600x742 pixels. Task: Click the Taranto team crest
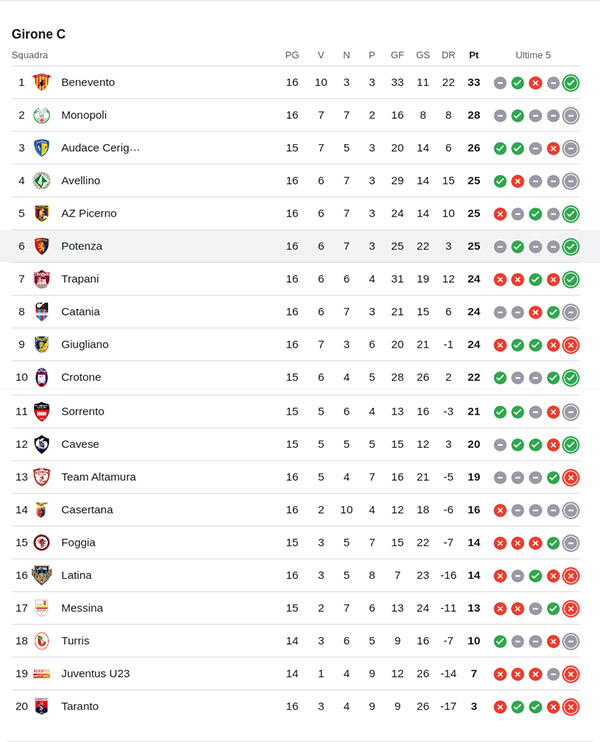pyautogui.click(x=42, y=706)
